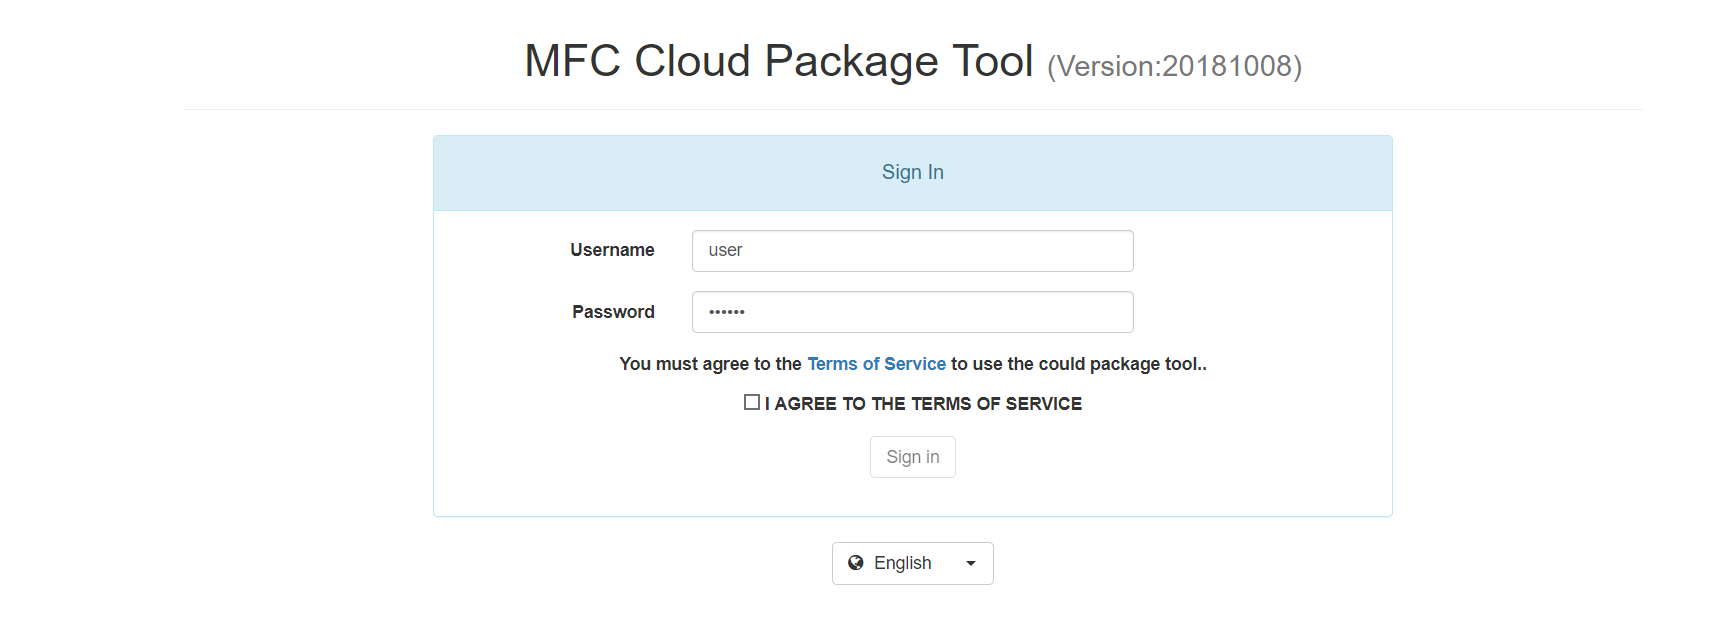The width and height of the screenshot is (1709, 618).
Task: Click the I AGREE TO THE TERMS label
Action: (923, 404)
